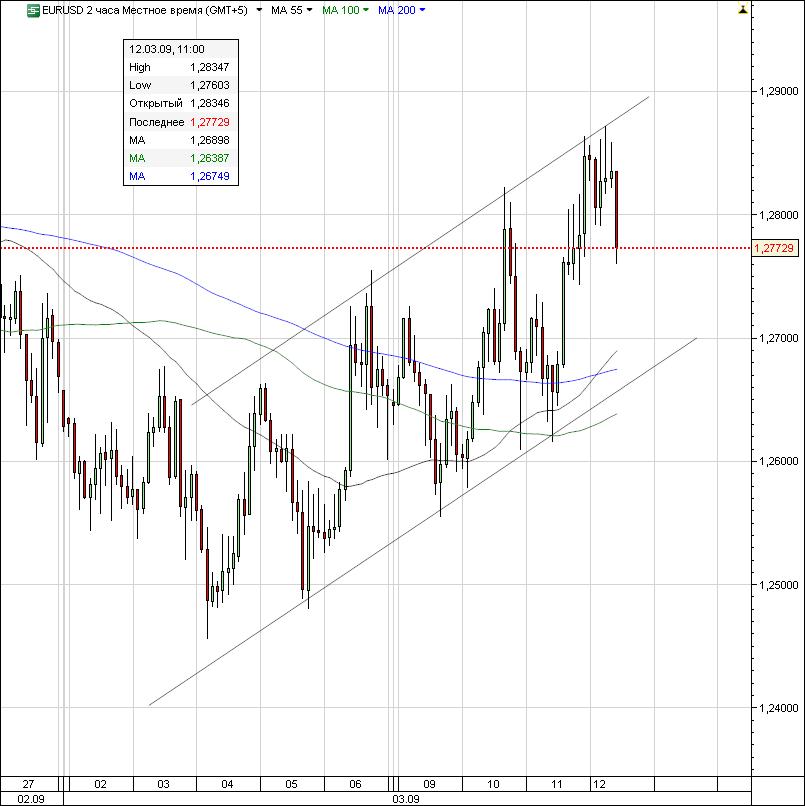805x806 pixels.
Task: Click date 10 on the time axis
Action: pos(493,784)
